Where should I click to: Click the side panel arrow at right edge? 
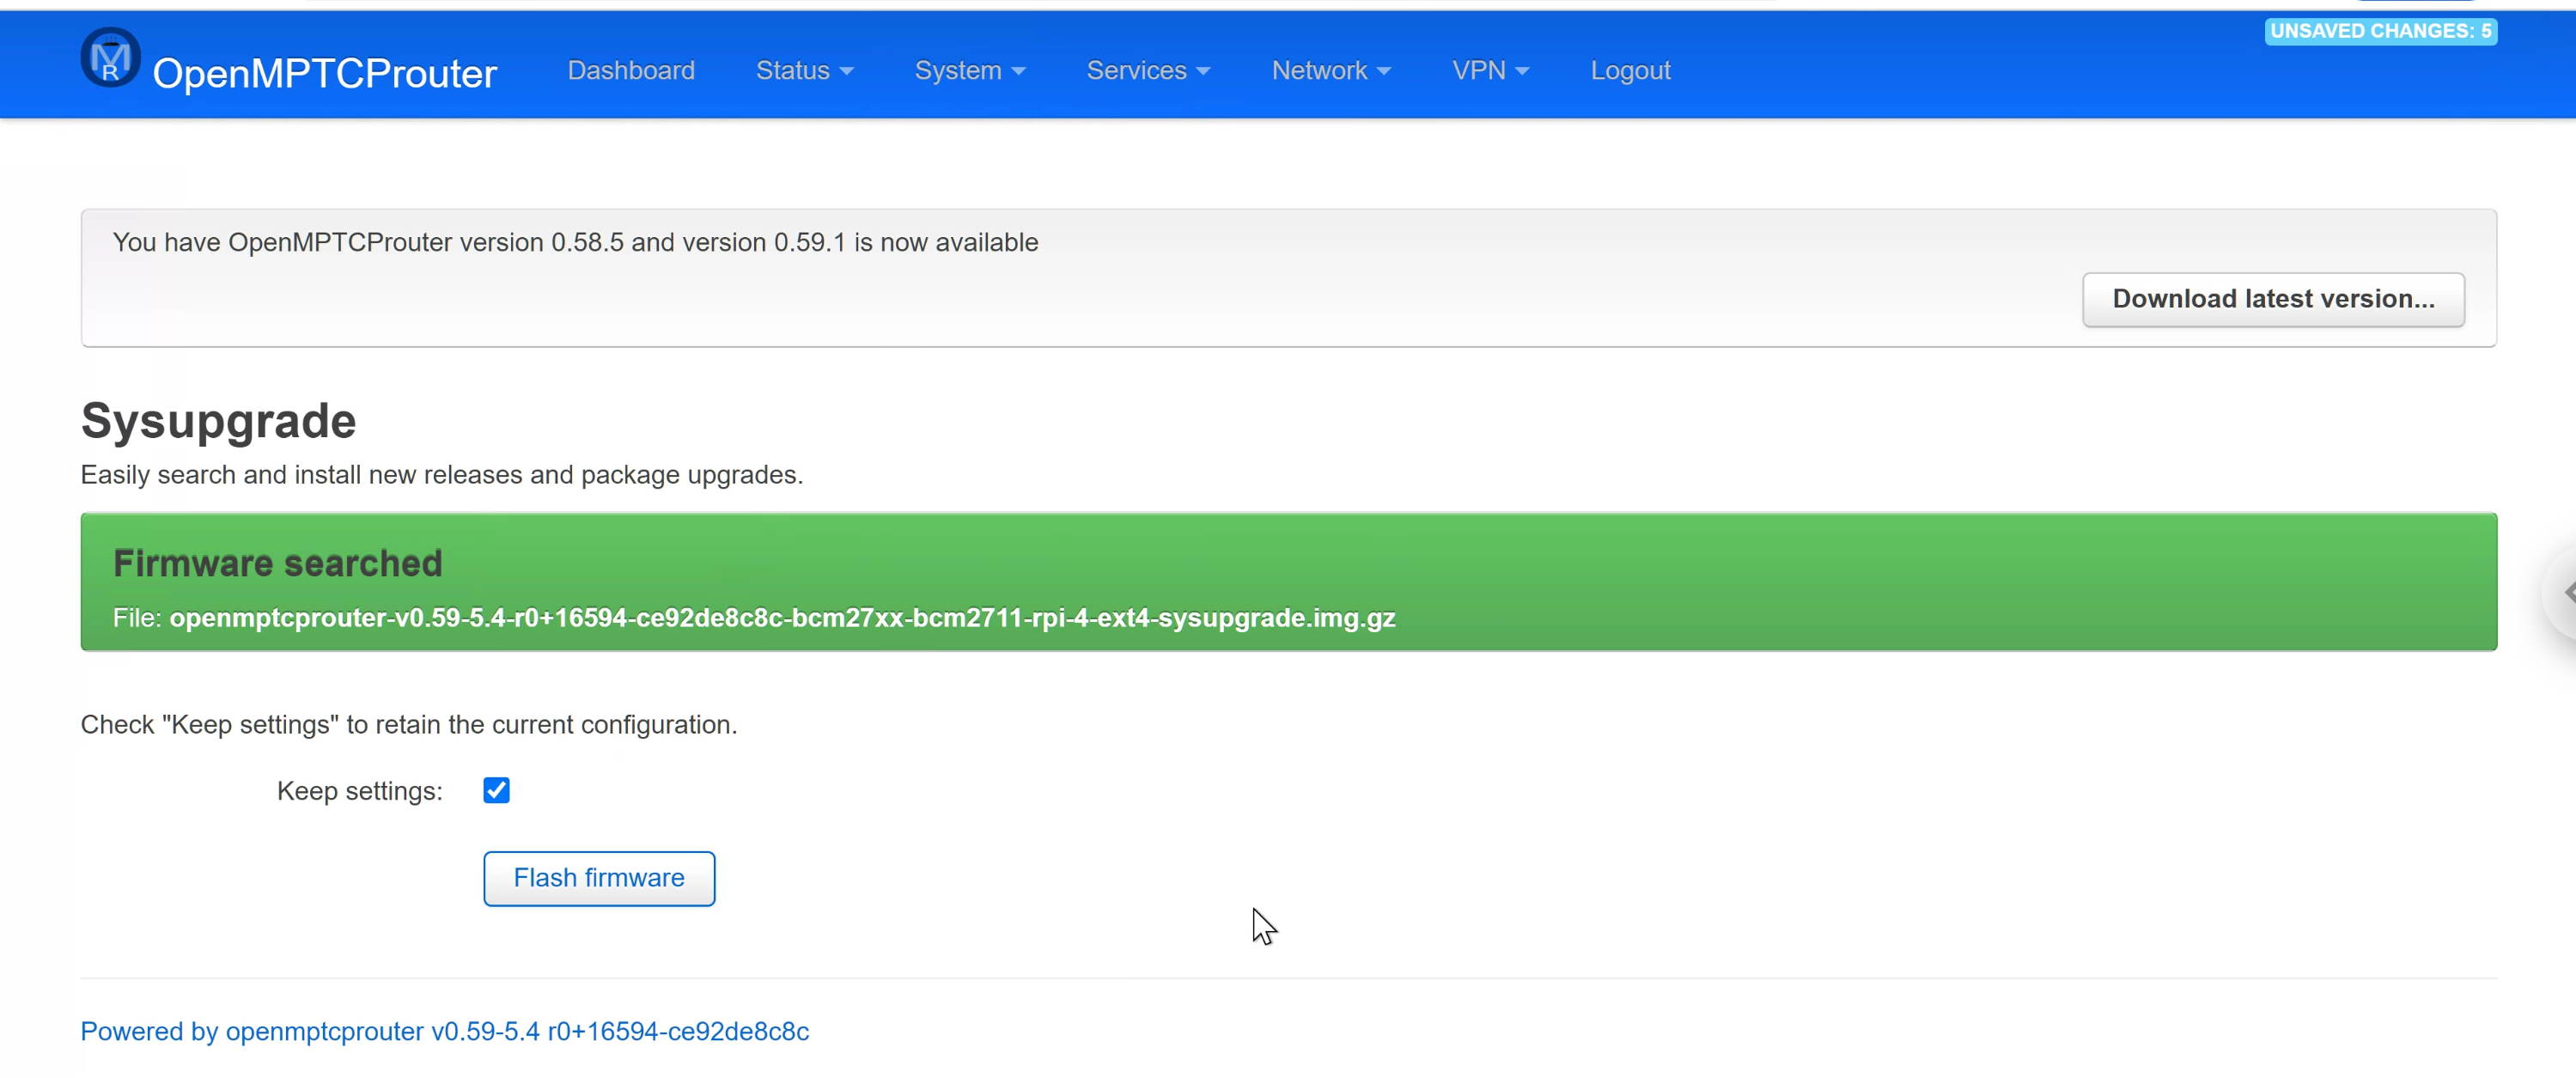(2566, 592)
